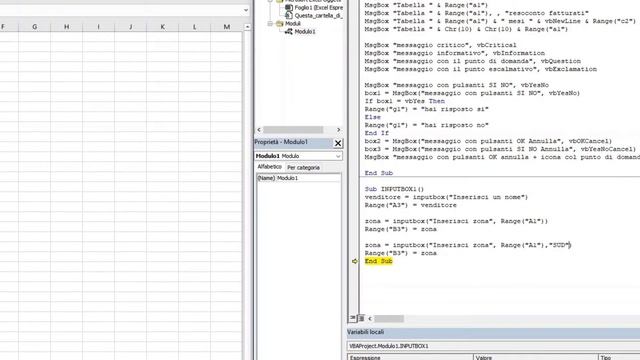
Task: Click the code window horizontal scrollbar thumb
Action: pyautogui.click(x=389, y=318)
